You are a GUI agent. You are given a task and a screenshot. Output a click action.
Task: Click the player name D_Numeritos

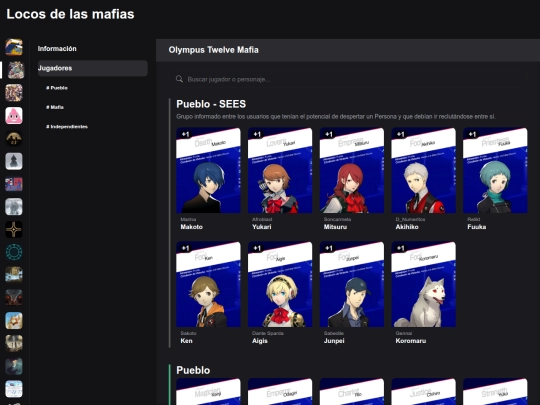(x=410, y=219)
